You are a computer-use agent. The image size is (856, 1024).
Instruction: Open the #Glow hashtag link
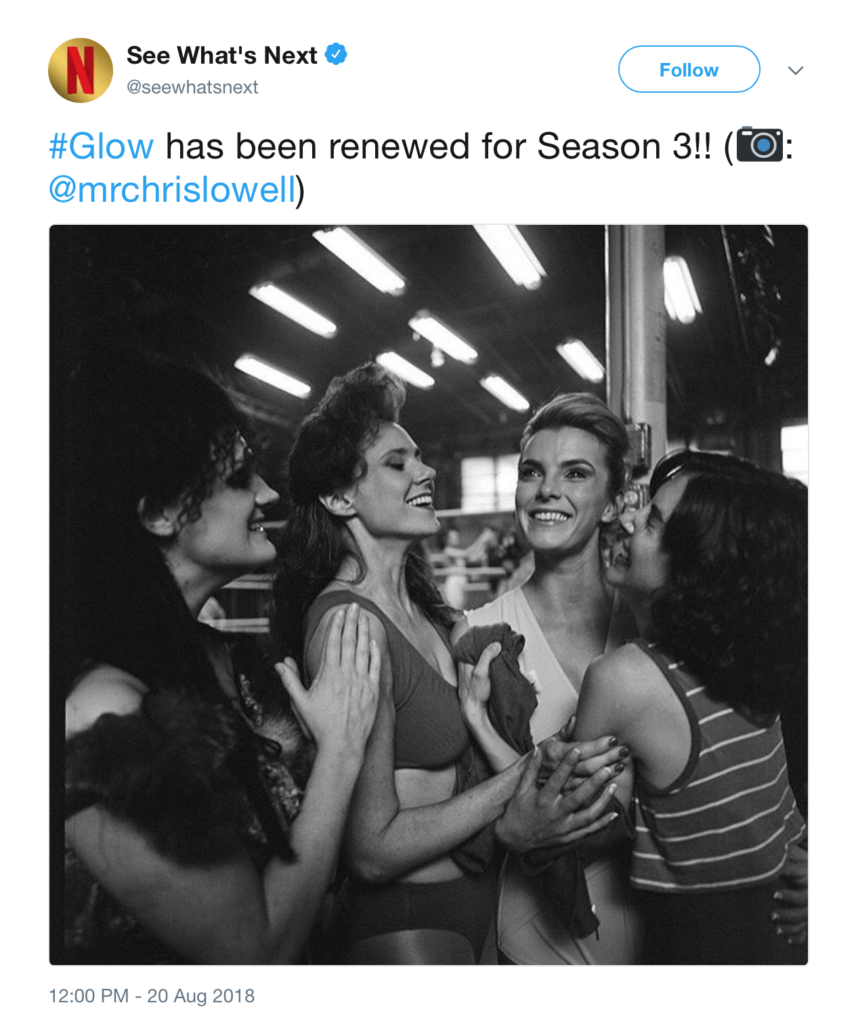pos(101,146)
